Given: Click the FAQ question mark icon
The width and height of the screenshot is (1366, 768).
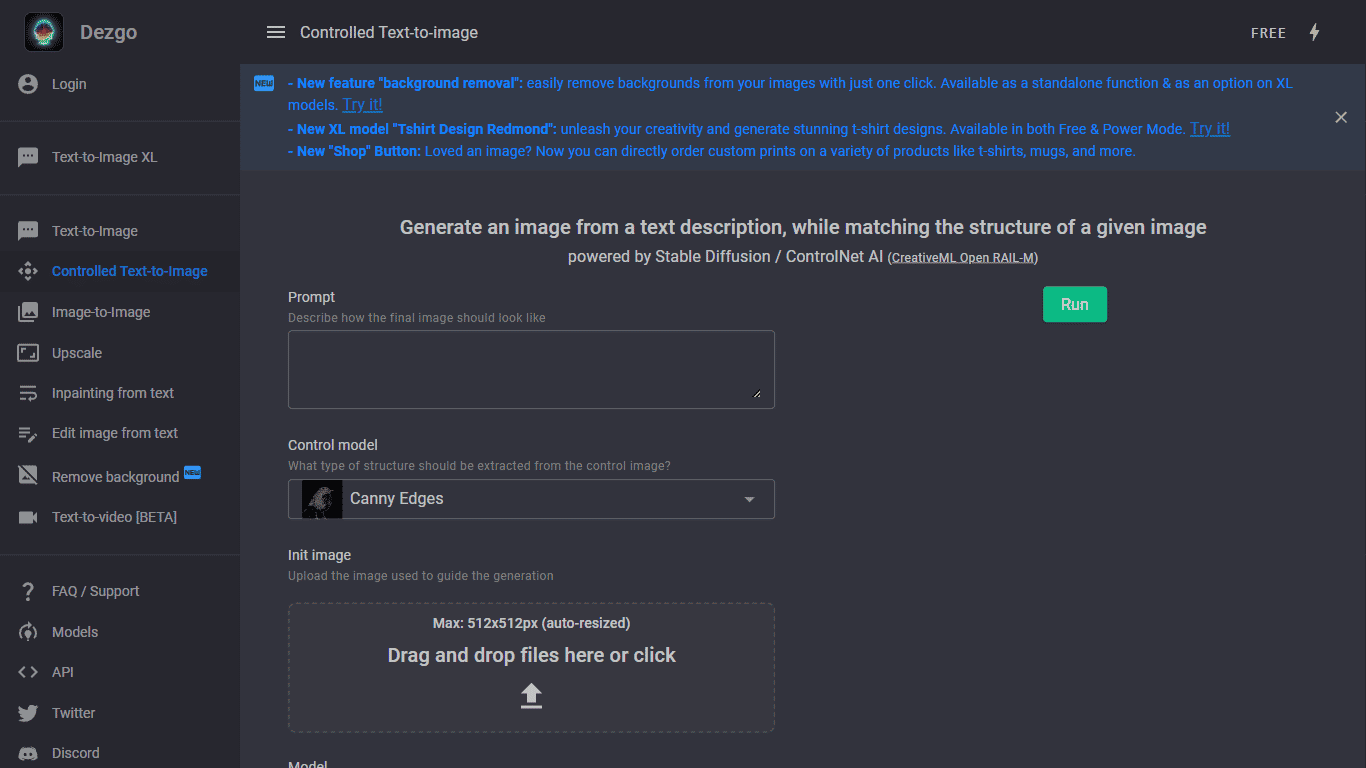Looking at the screenshot, I should click(x=28, y=591).
